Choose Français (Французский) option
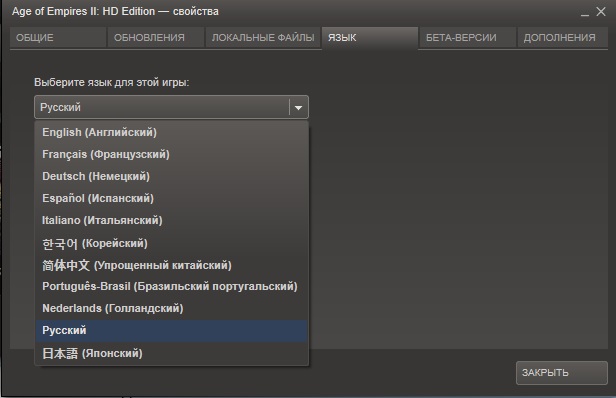This screenshot has width=616, height=398. pyautogui.click(x=171, y=154)
